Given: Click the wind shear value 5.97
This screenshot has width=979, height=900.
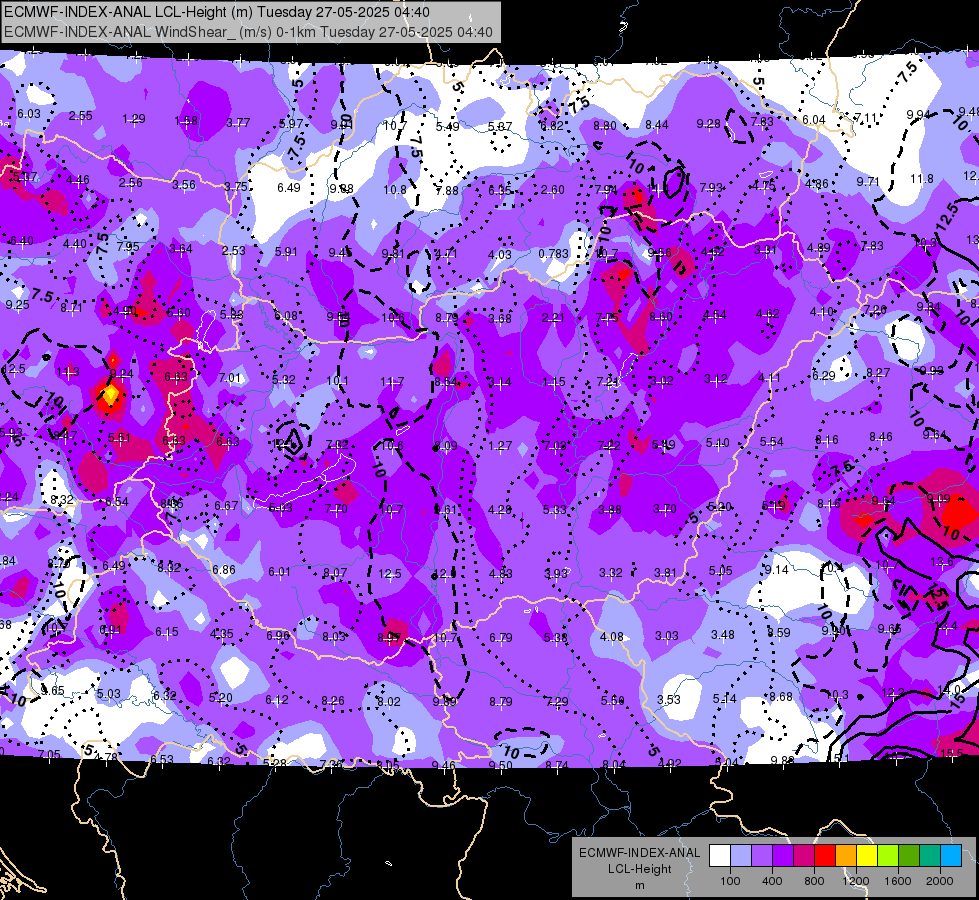Looking at the screenshot, I should click(291, 124).
